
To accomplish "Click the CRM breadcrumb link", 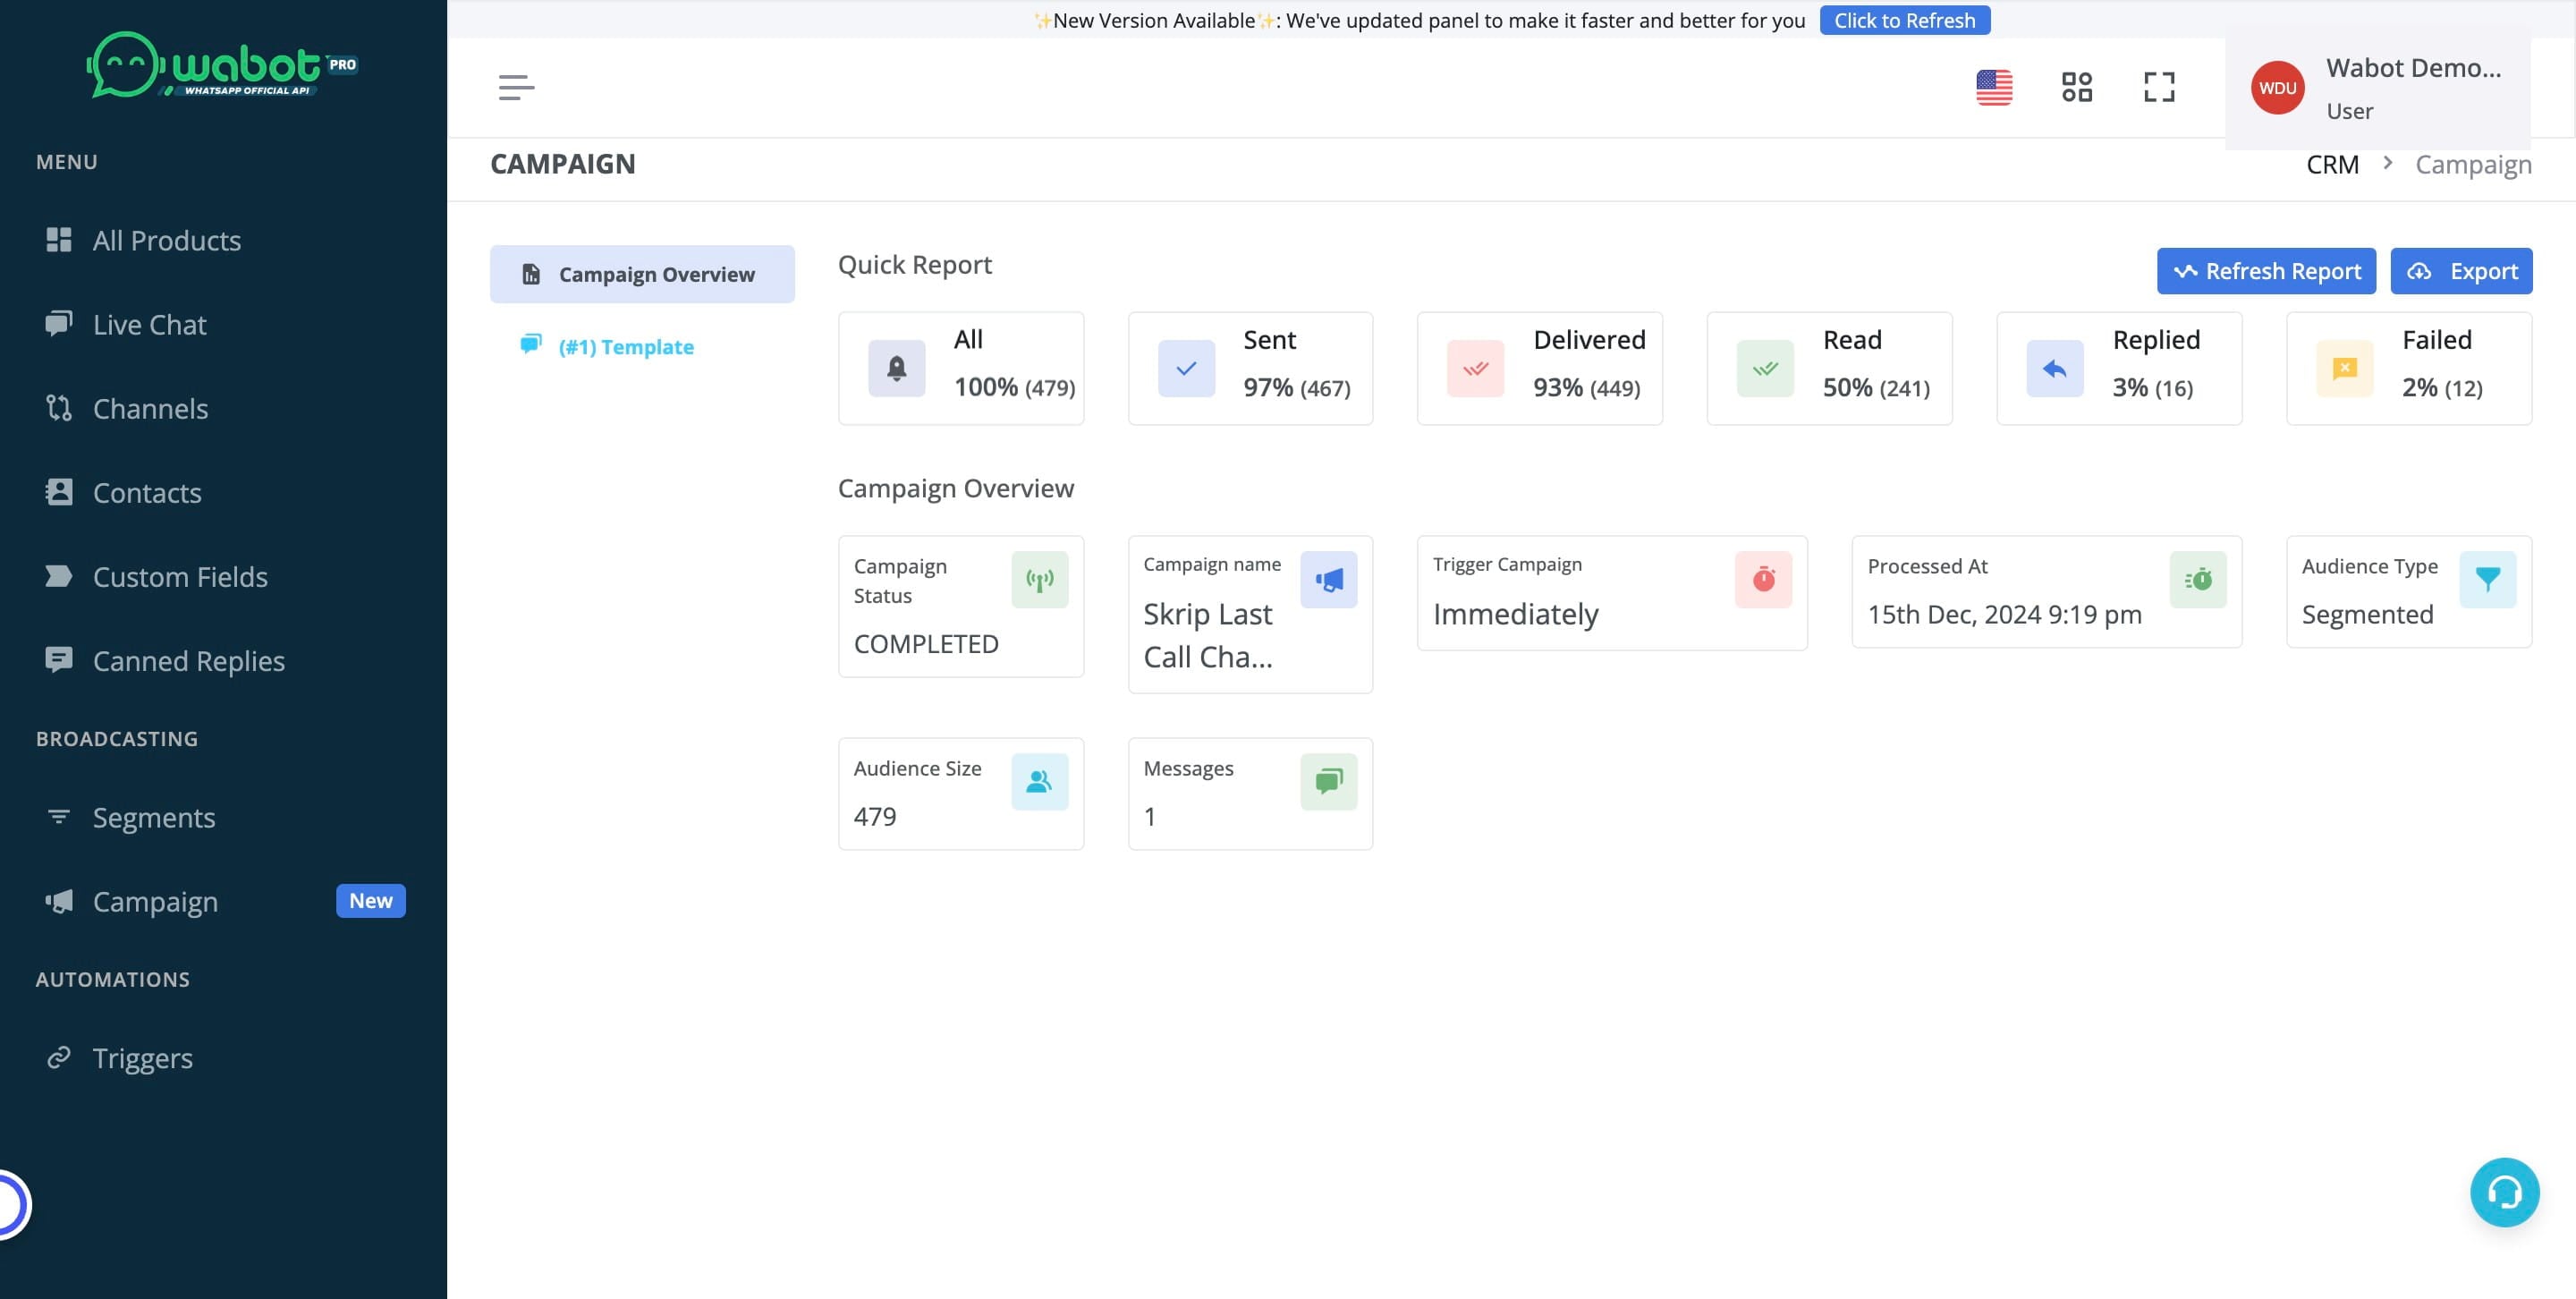I will tap(2332, 164).
